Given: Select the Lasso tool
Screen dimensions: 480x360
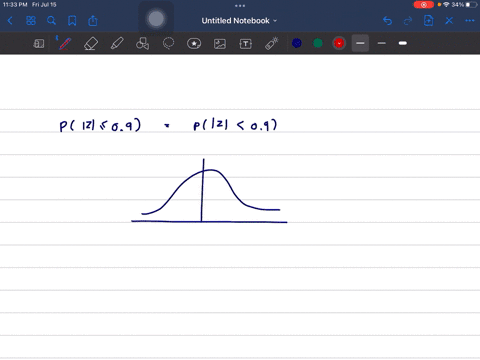Looking at the screenshot, I should (x=168, y=43).
